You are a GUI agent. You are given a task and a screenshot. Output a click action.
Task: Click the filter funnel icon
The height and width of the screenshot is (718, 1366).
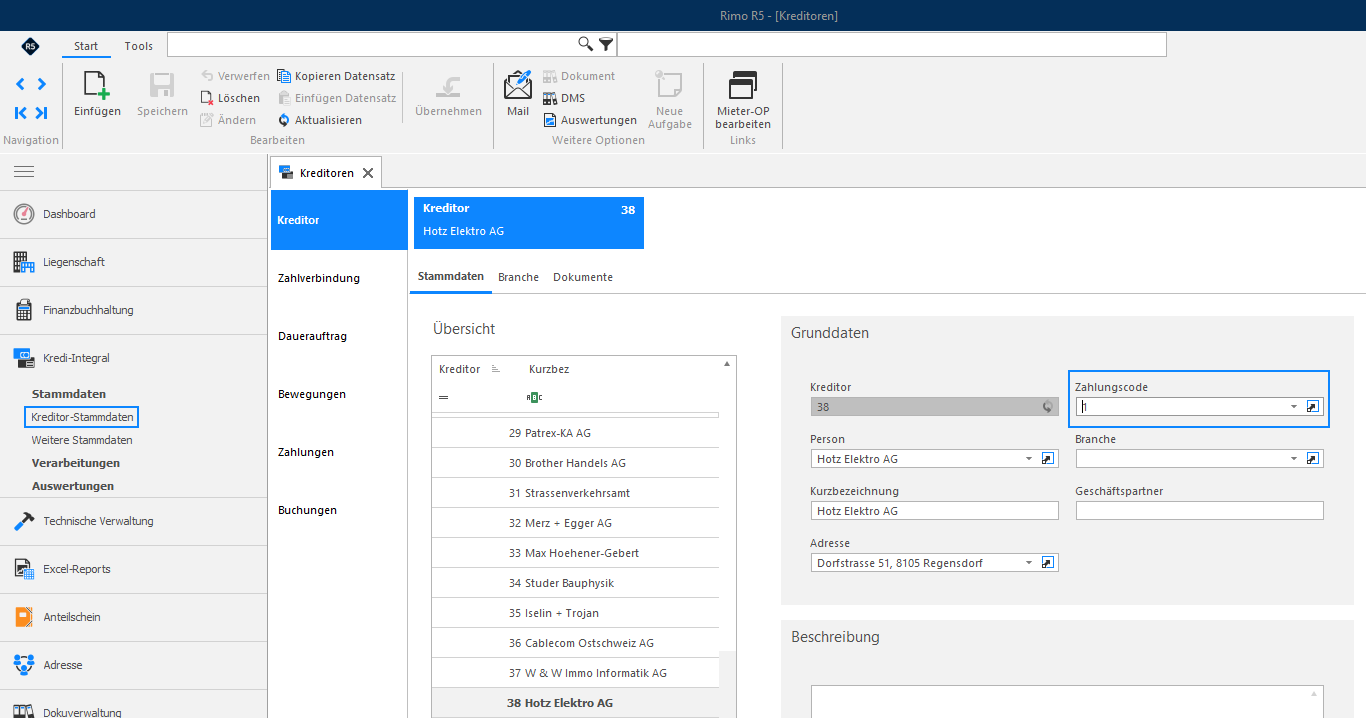pyautogui.click(x=606, y=44)
